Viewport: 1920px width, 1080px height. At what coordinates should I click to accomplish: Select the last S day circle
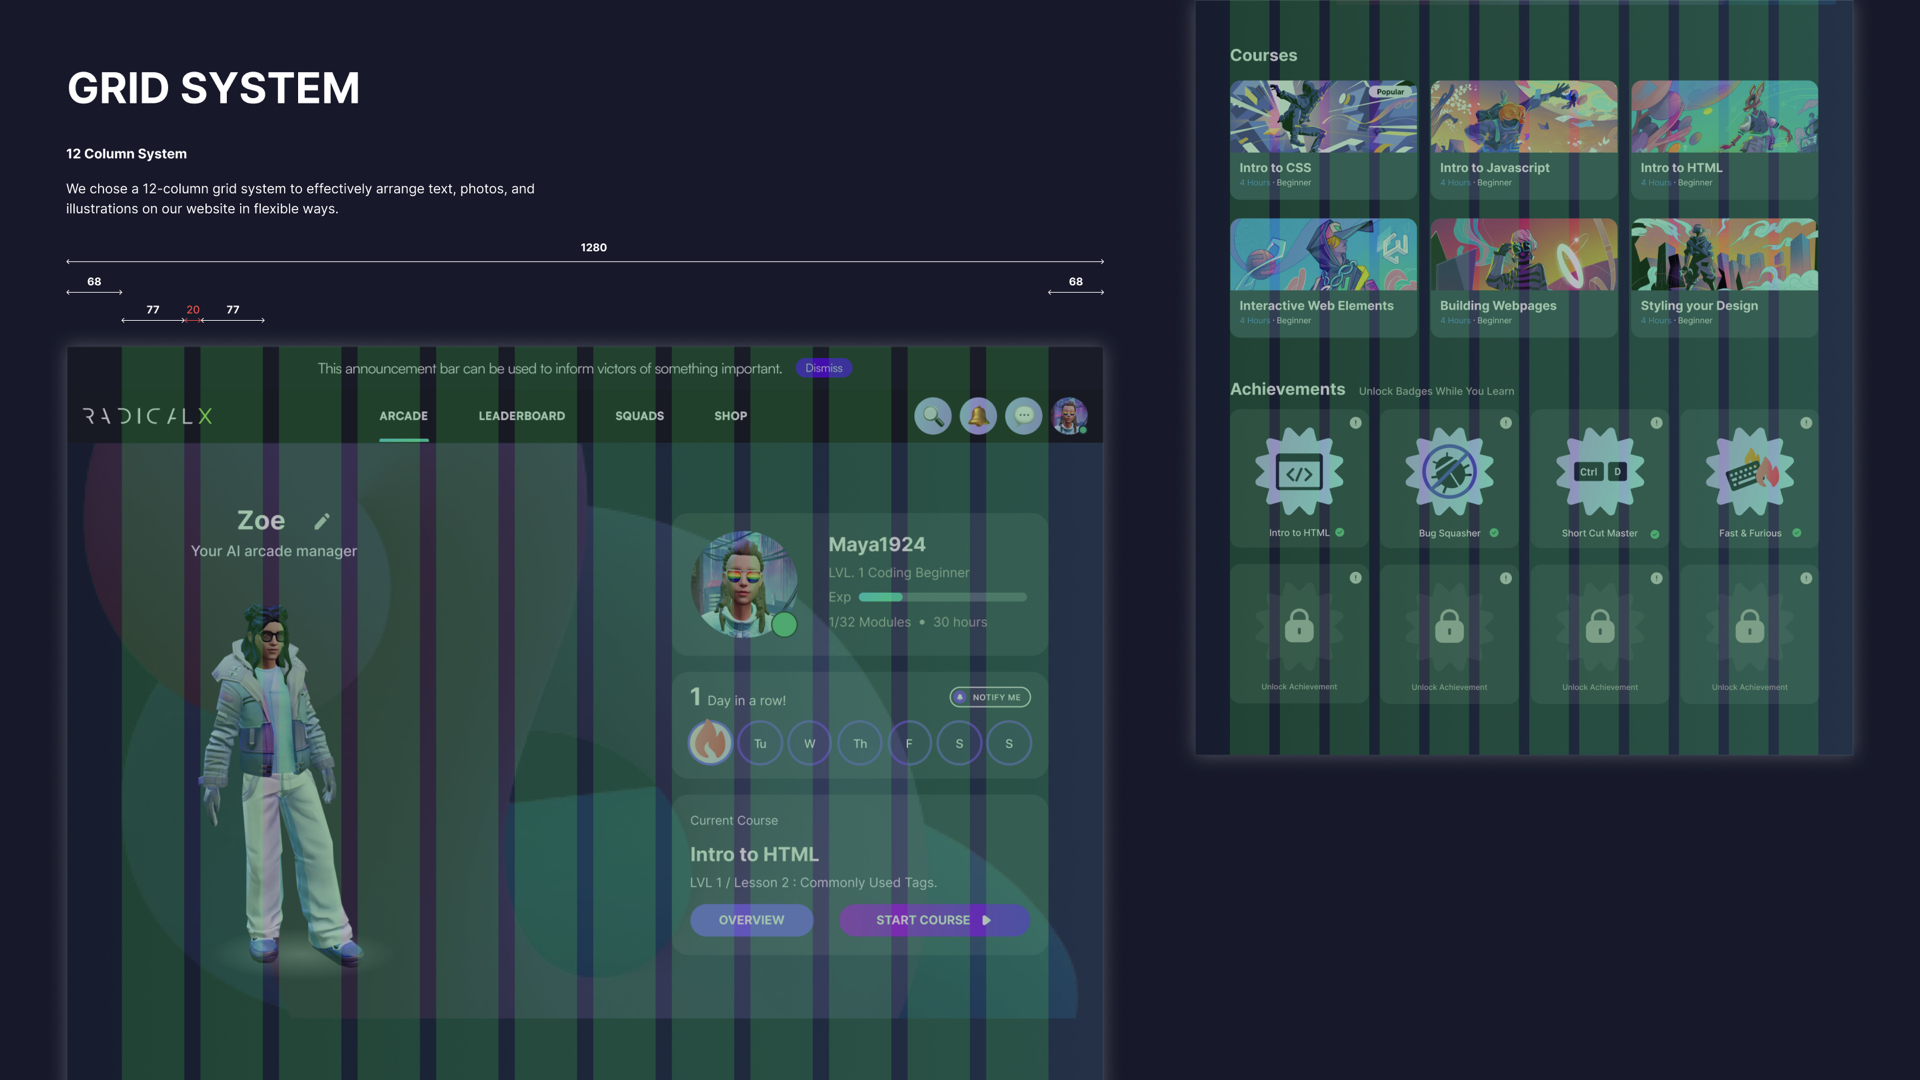pos(1009,743)
